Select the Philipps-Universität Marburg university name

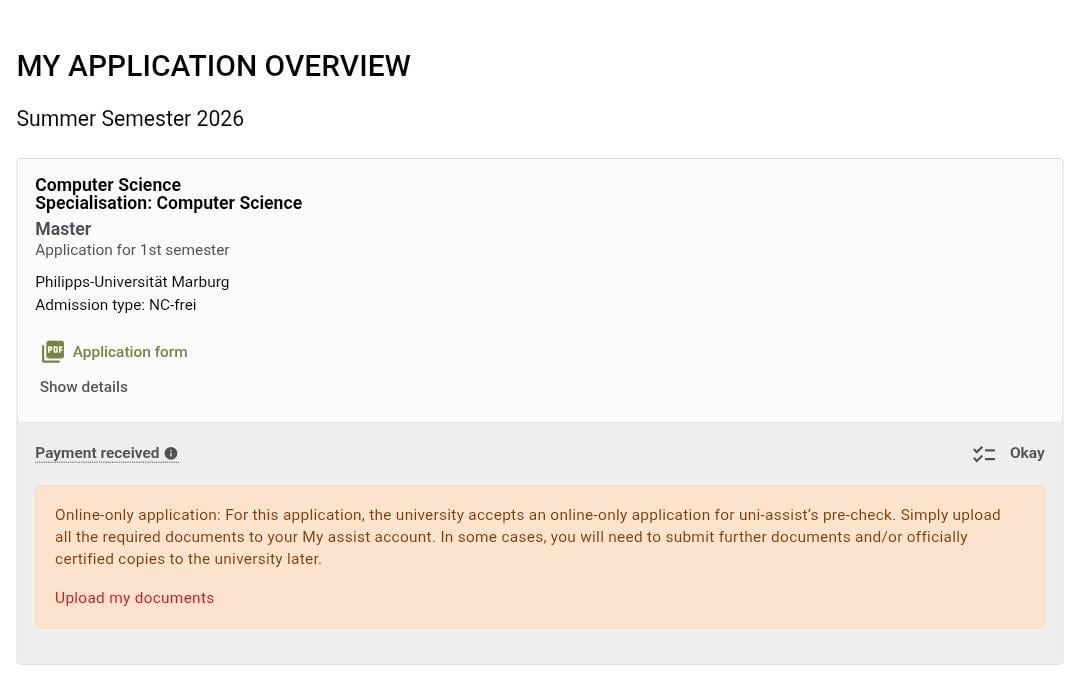coord(132,282)
